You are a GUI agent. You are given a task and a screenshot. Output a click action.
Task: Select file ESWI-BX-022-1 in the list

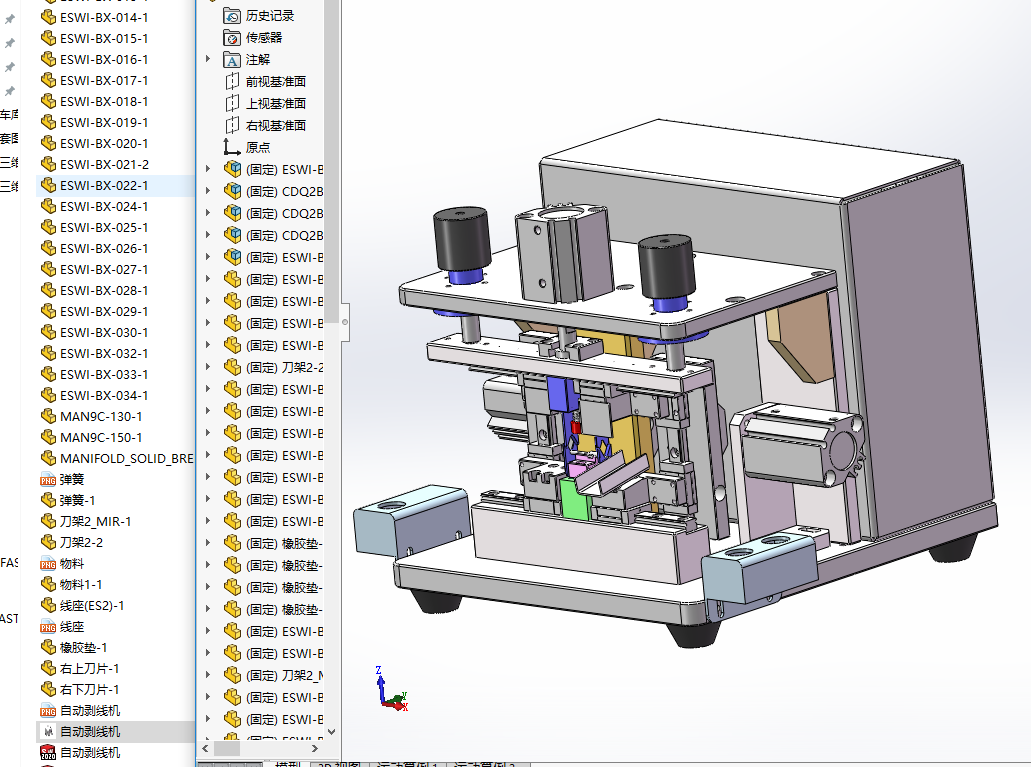103,185
